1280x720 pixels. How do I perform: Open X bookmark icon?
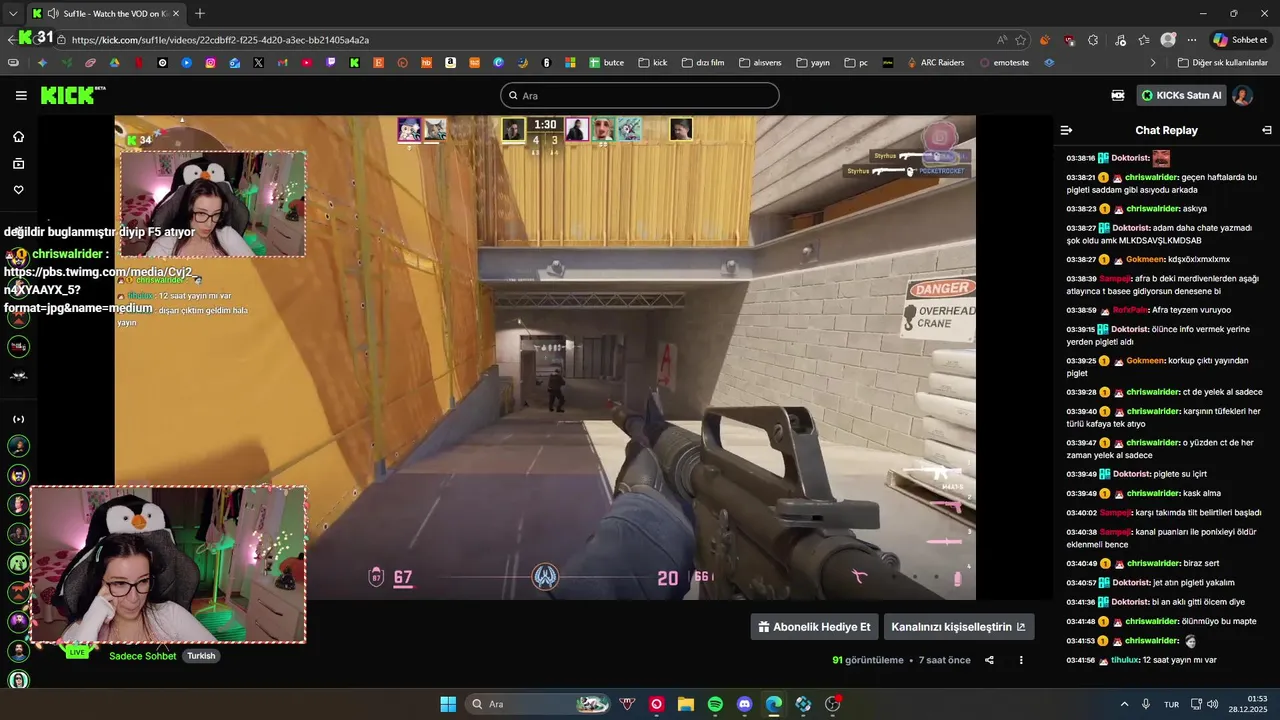[x=258, y=62]
